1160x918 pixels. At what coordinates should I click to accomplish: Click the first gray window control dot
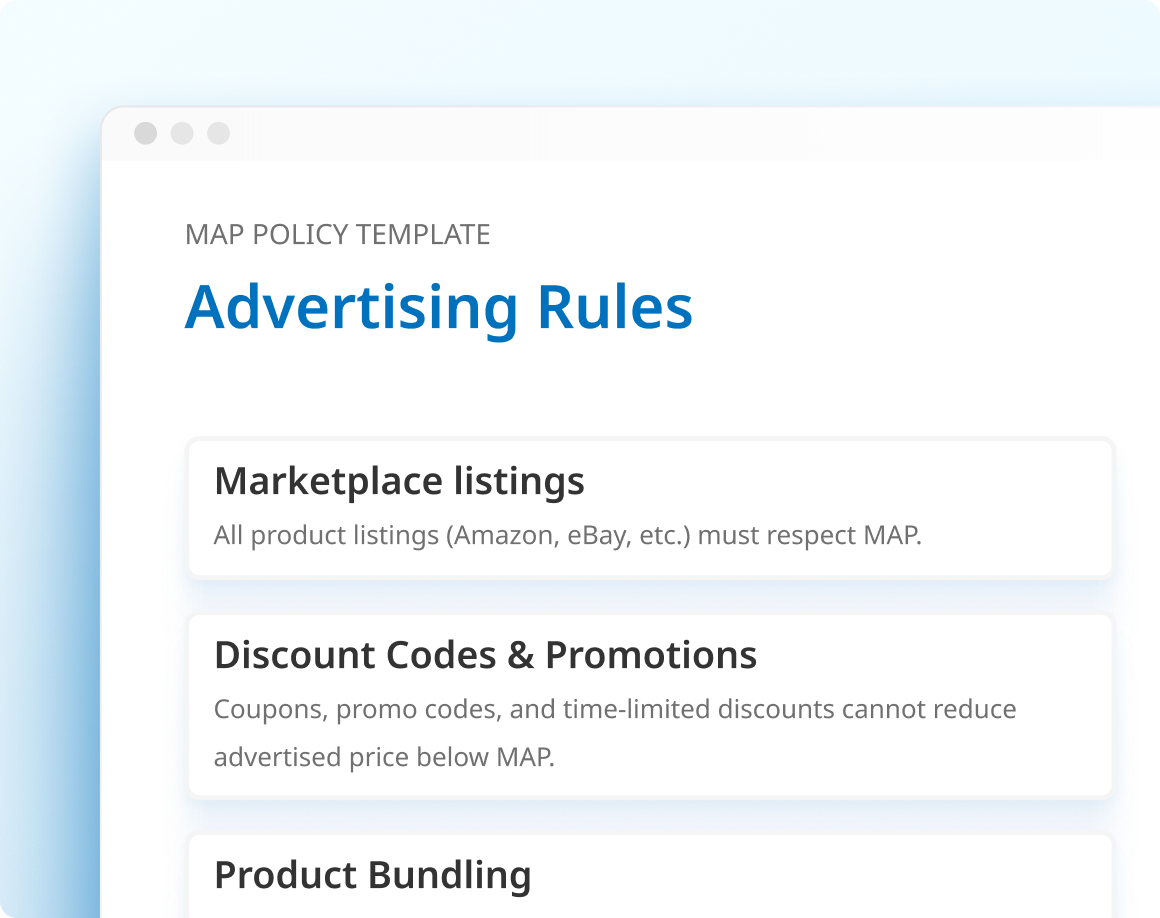(146, 133)
